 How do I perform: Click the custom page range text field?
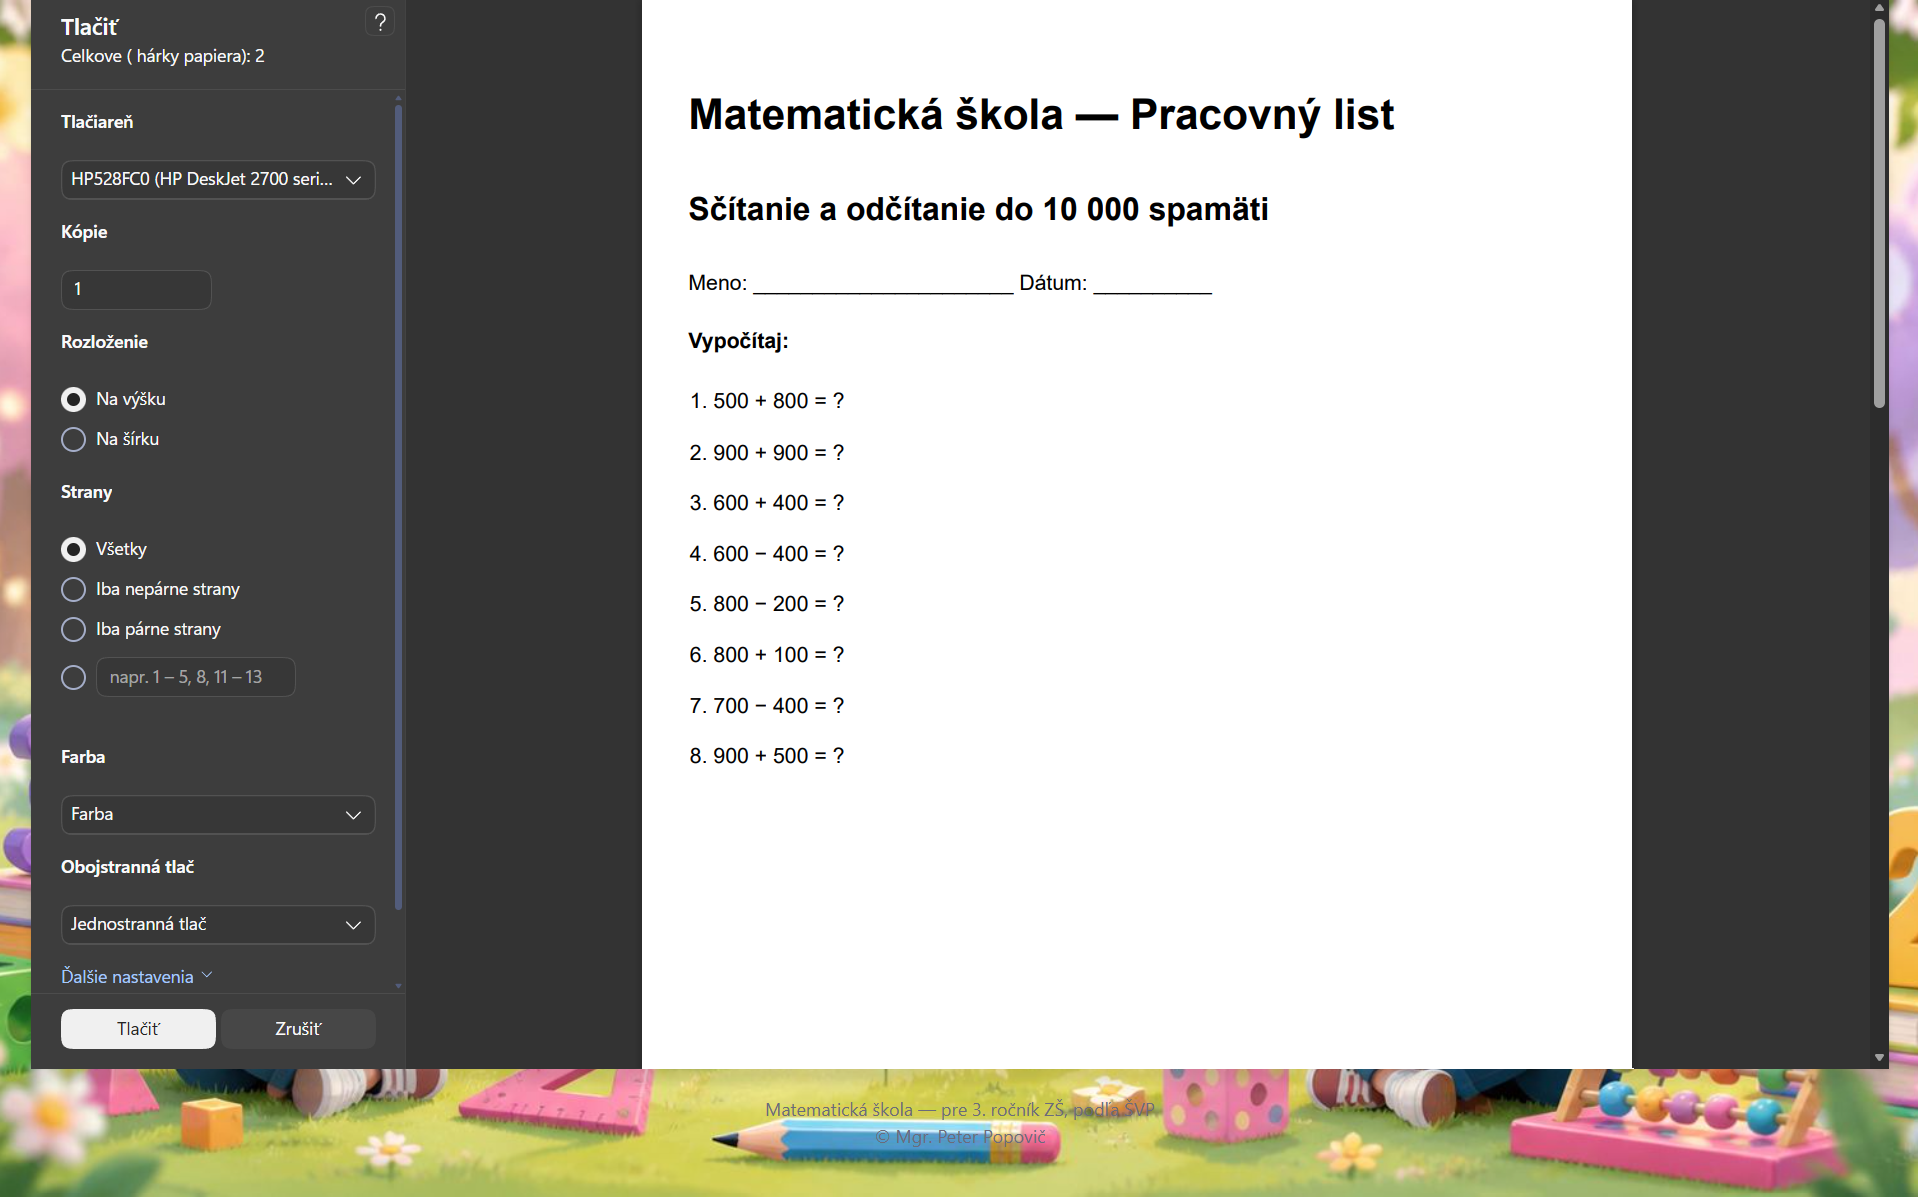coord(195,677)
